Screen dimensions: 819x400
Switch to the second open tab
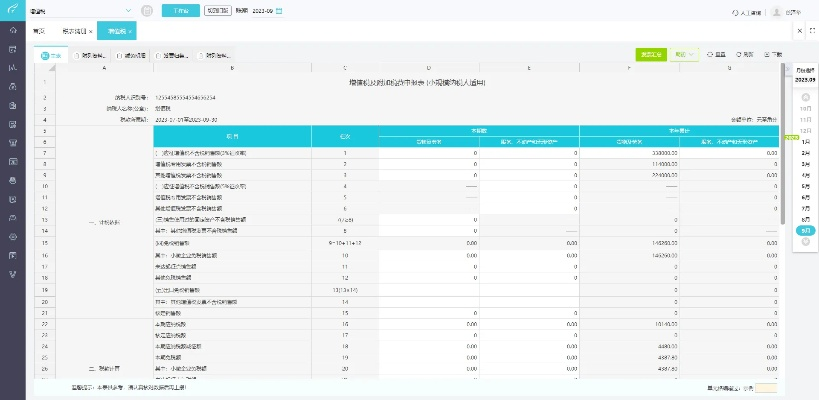(77, 31)
